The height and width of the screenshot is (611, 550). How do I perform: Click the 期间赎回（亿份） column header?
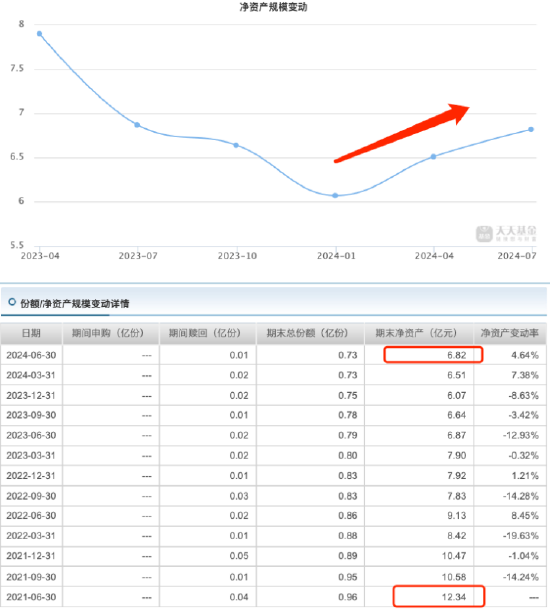tap(207, 333)
